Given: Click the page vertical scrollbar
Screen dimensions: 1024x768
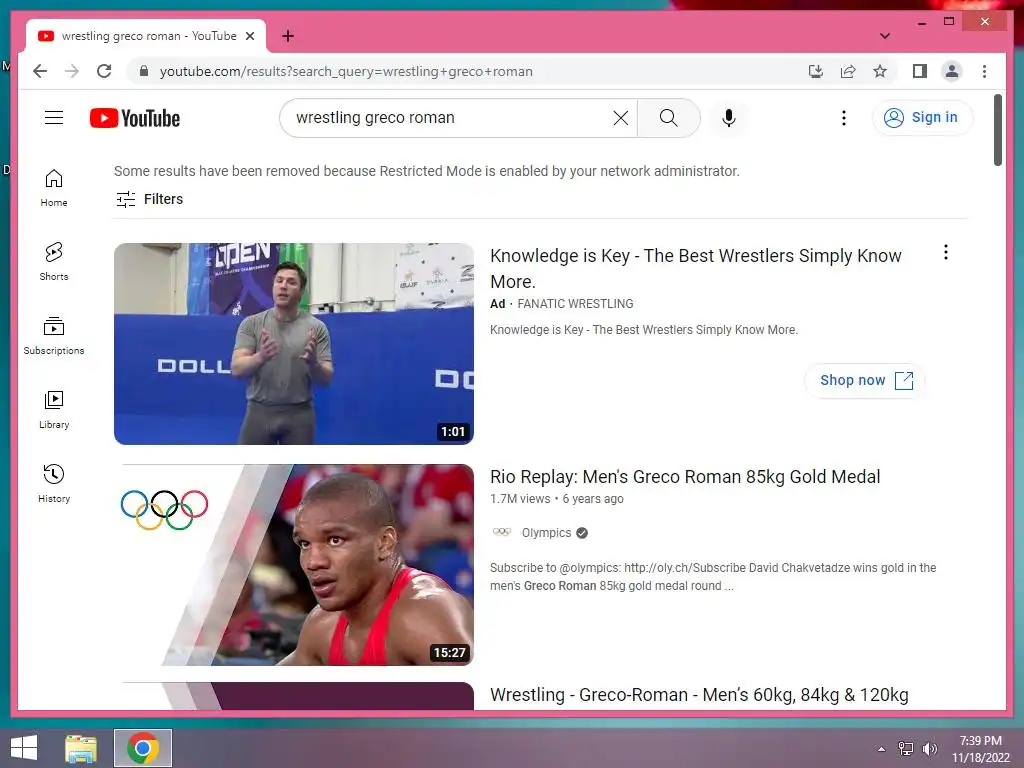Looking at the screenshot, I should (x=998, y=131).
